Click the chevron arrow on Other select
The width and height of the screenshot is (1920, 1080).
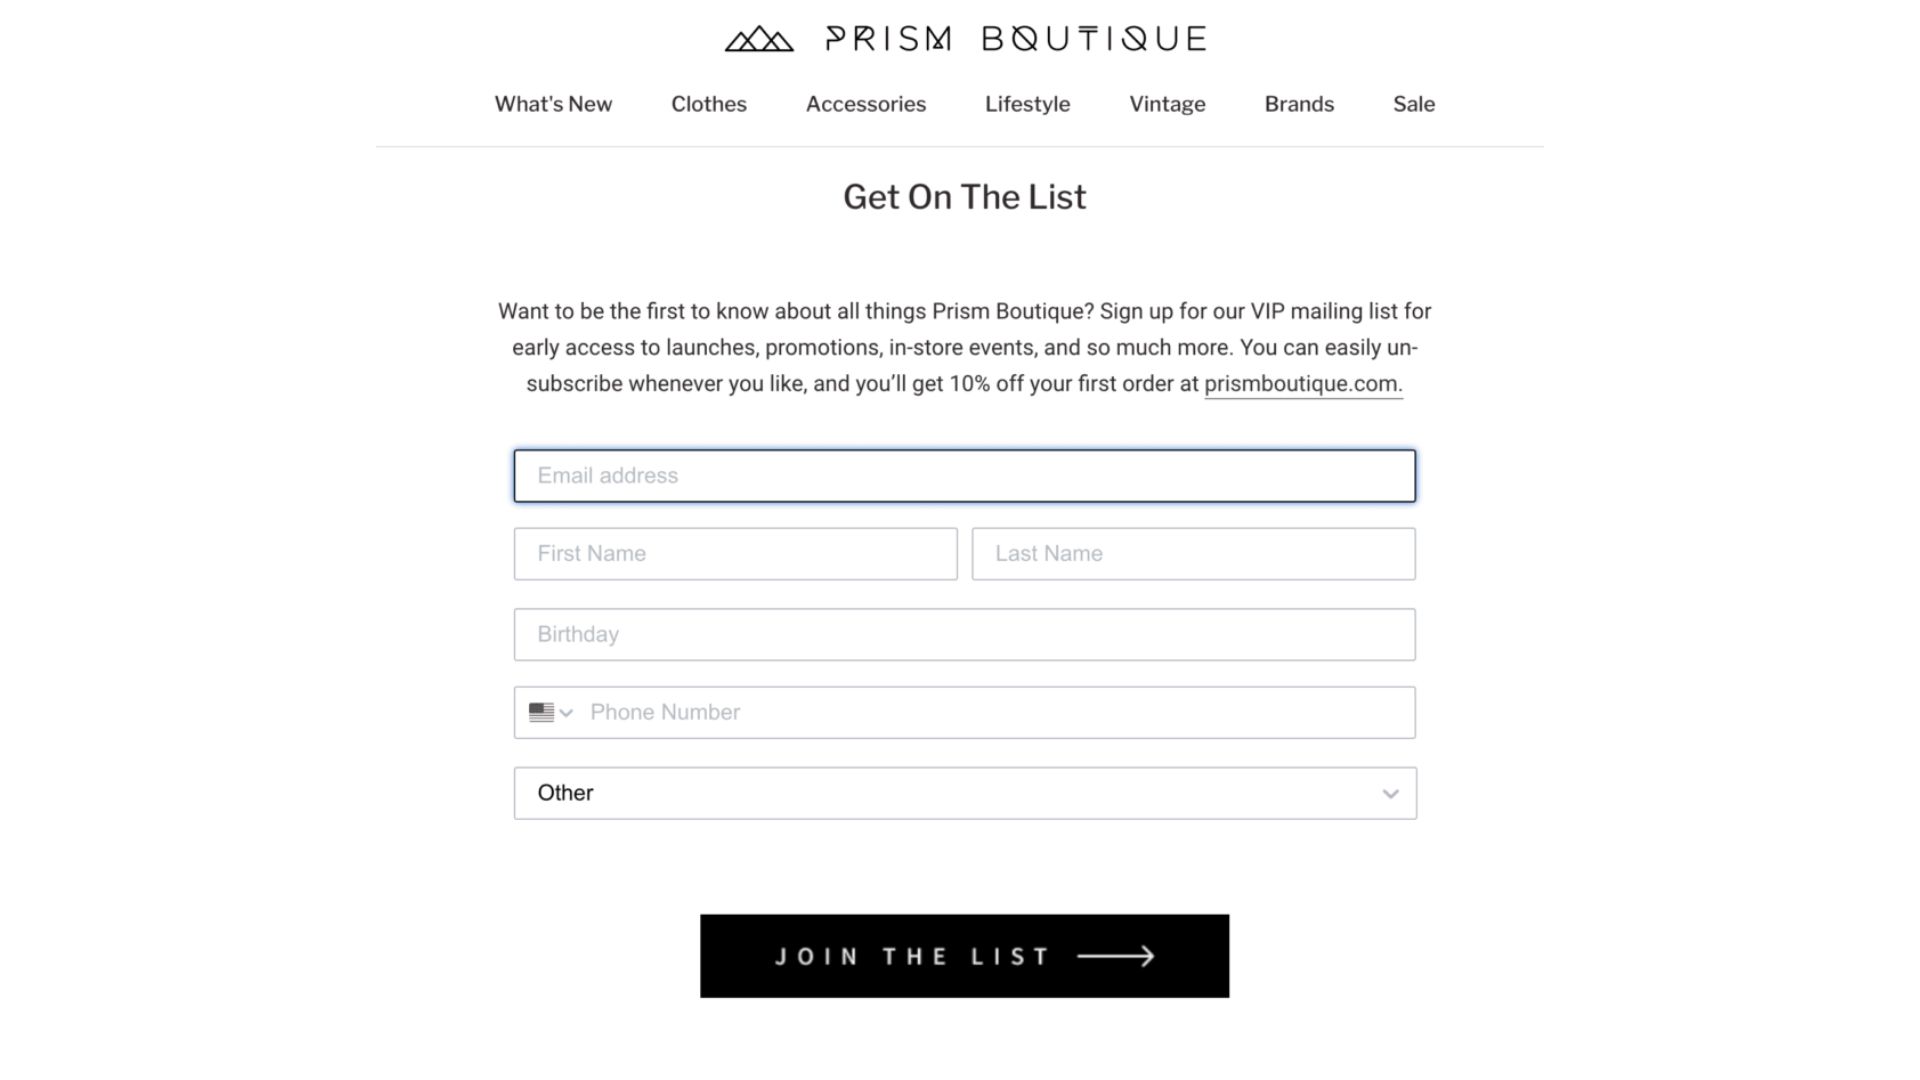click(x=1390, y=794)
